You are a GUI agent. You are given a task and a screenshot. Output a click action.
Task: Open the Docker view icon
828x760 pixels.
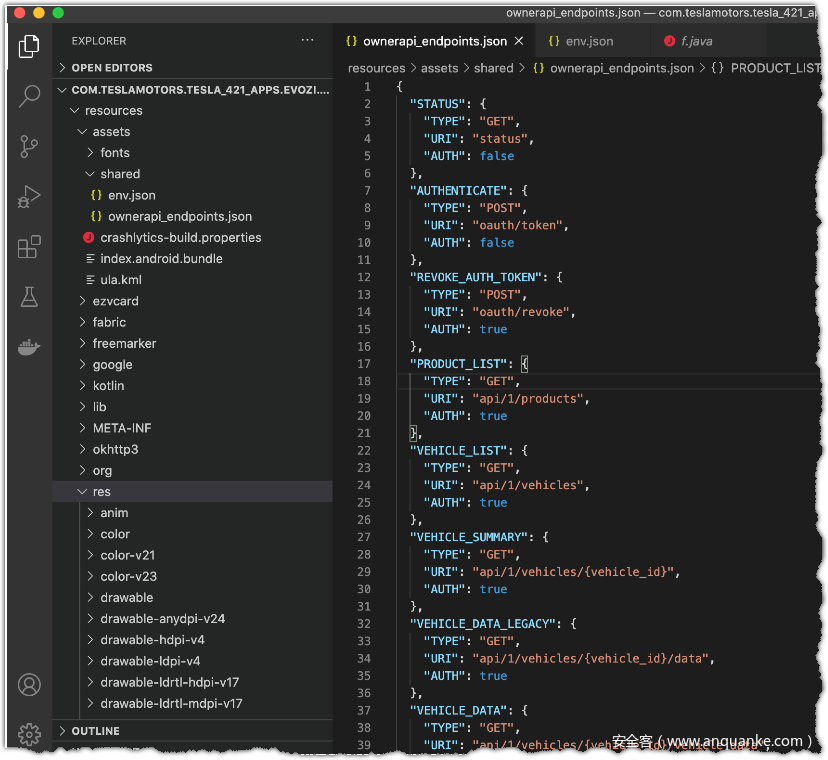click(x=29, y=347)
